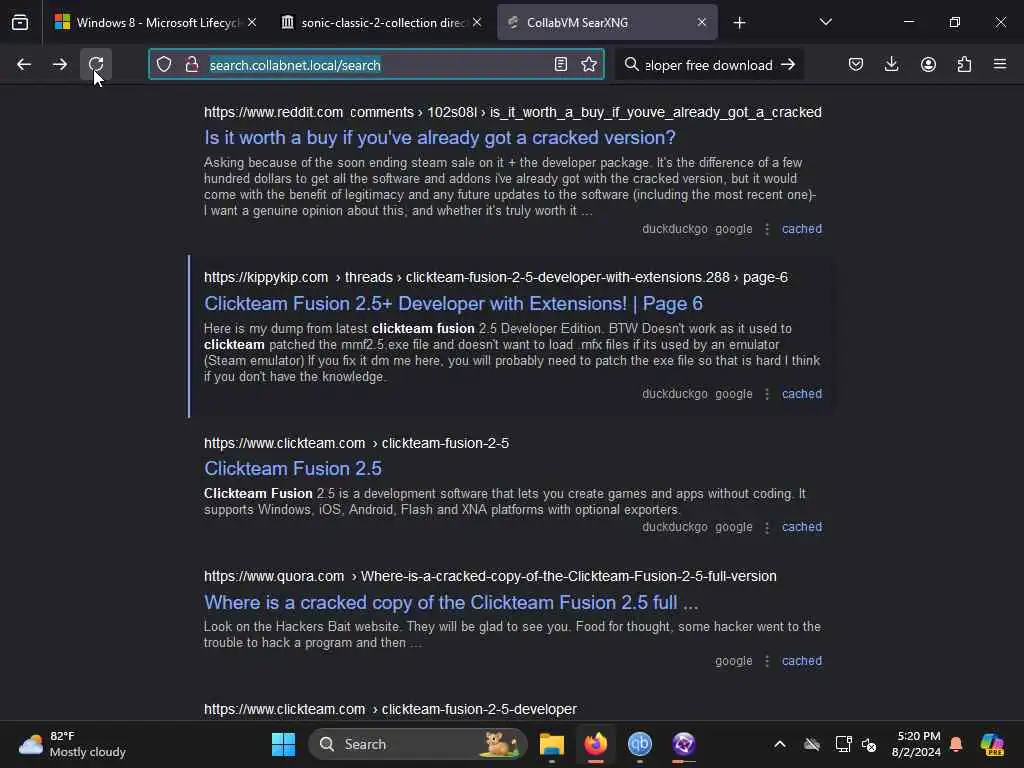This screenshot has height=768, width=1024.
Task: Submit the search with the arrow button
Action: (x=788, y=65)
